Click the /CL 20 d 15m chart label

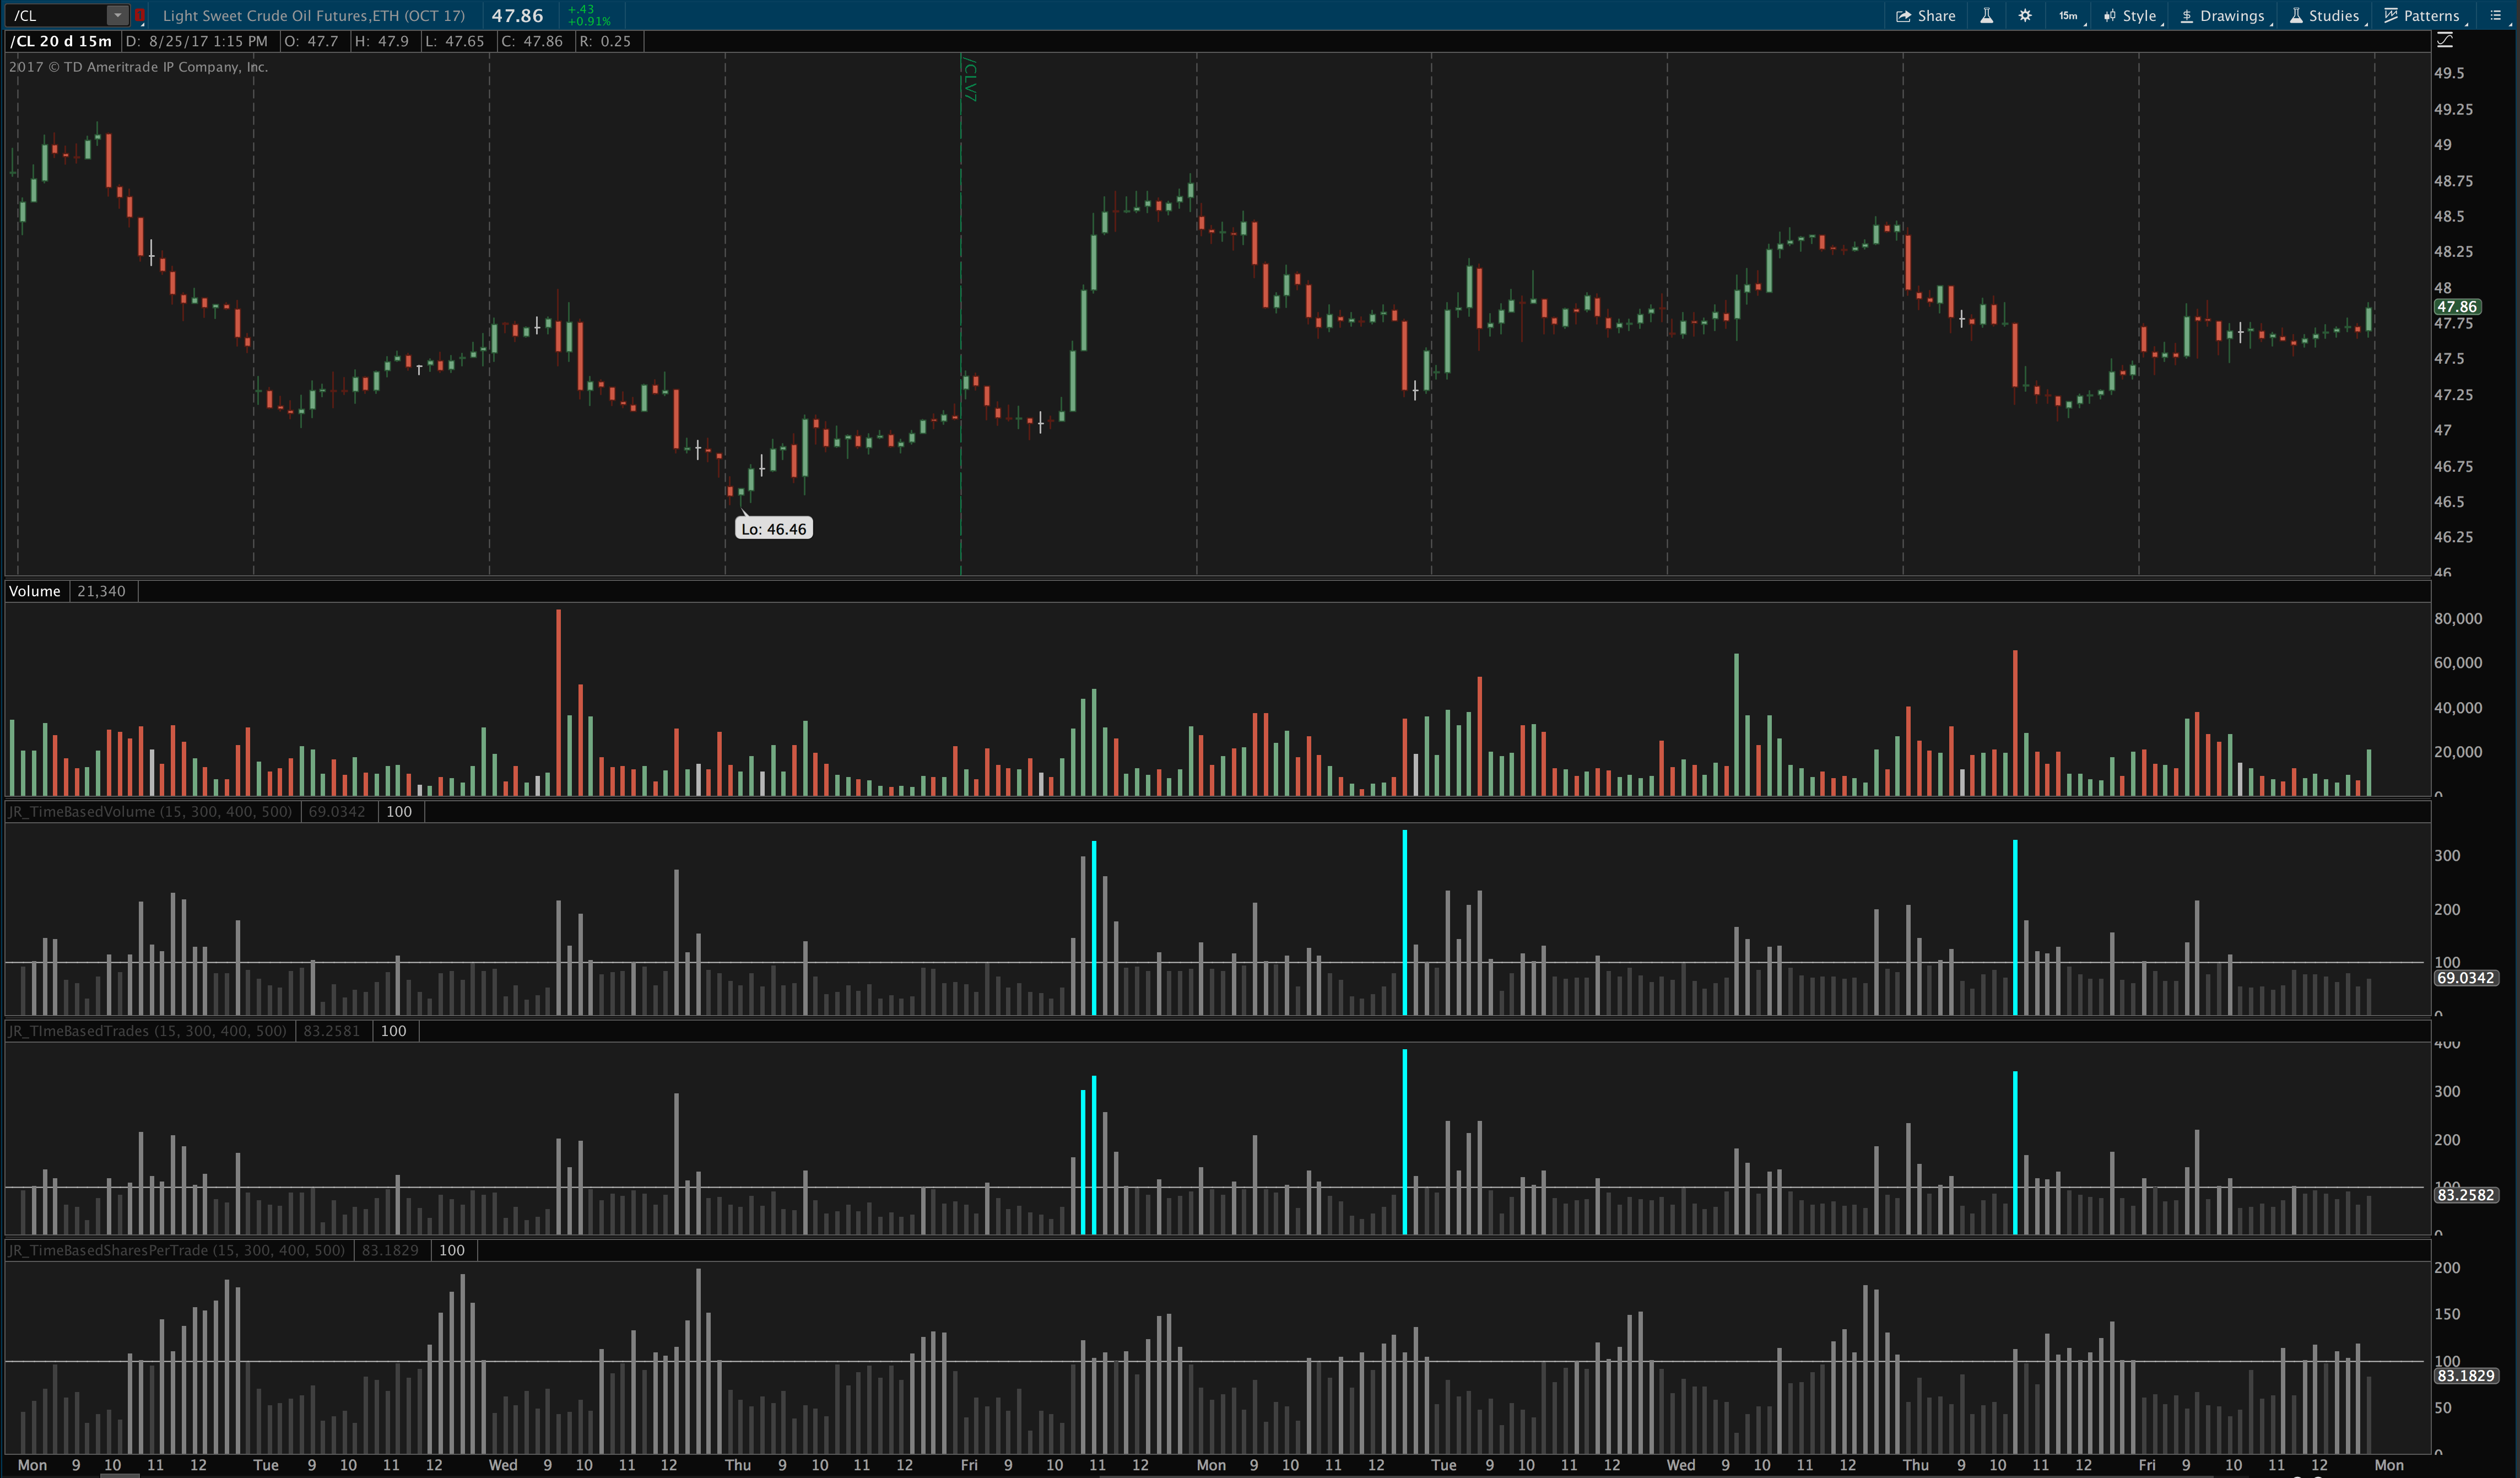(x=61, y=41)
